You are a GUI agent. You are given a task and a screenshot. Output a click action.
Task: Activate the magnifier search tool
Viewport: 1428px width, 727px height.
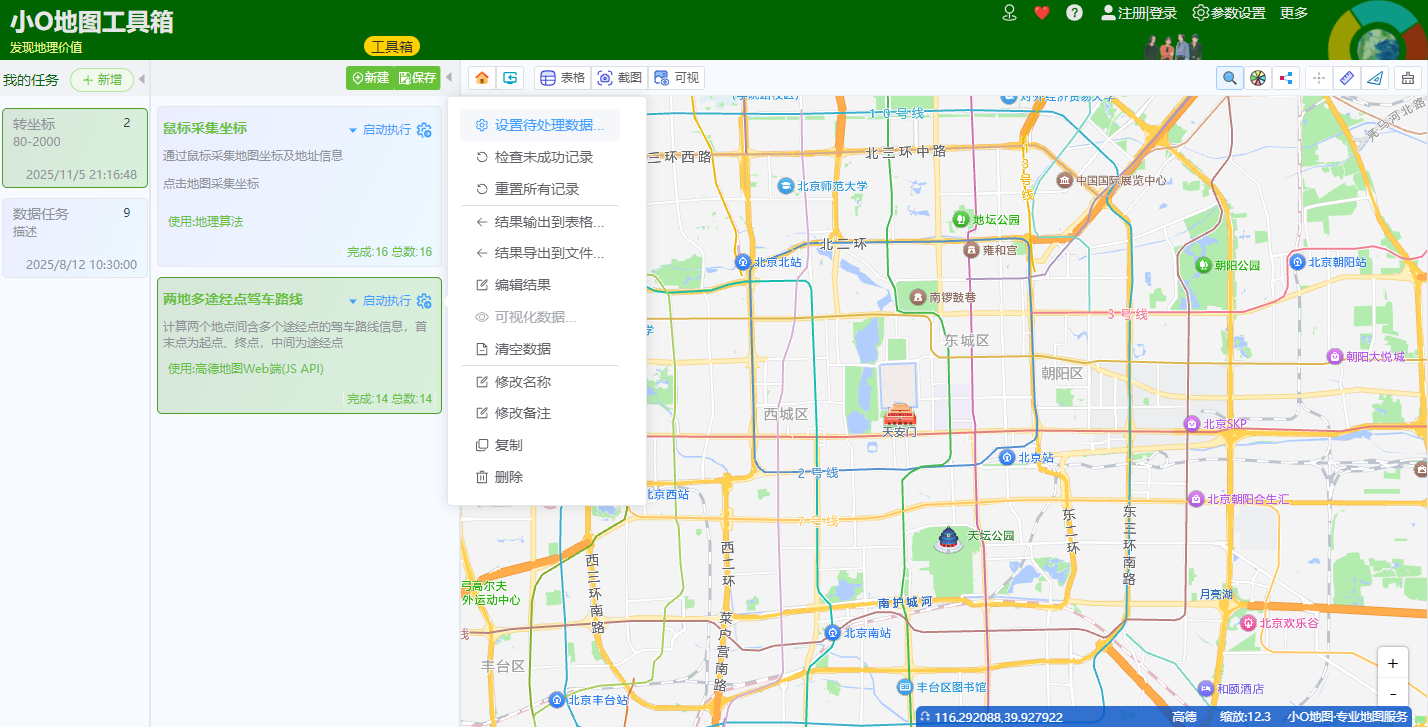click(1230, 78)
